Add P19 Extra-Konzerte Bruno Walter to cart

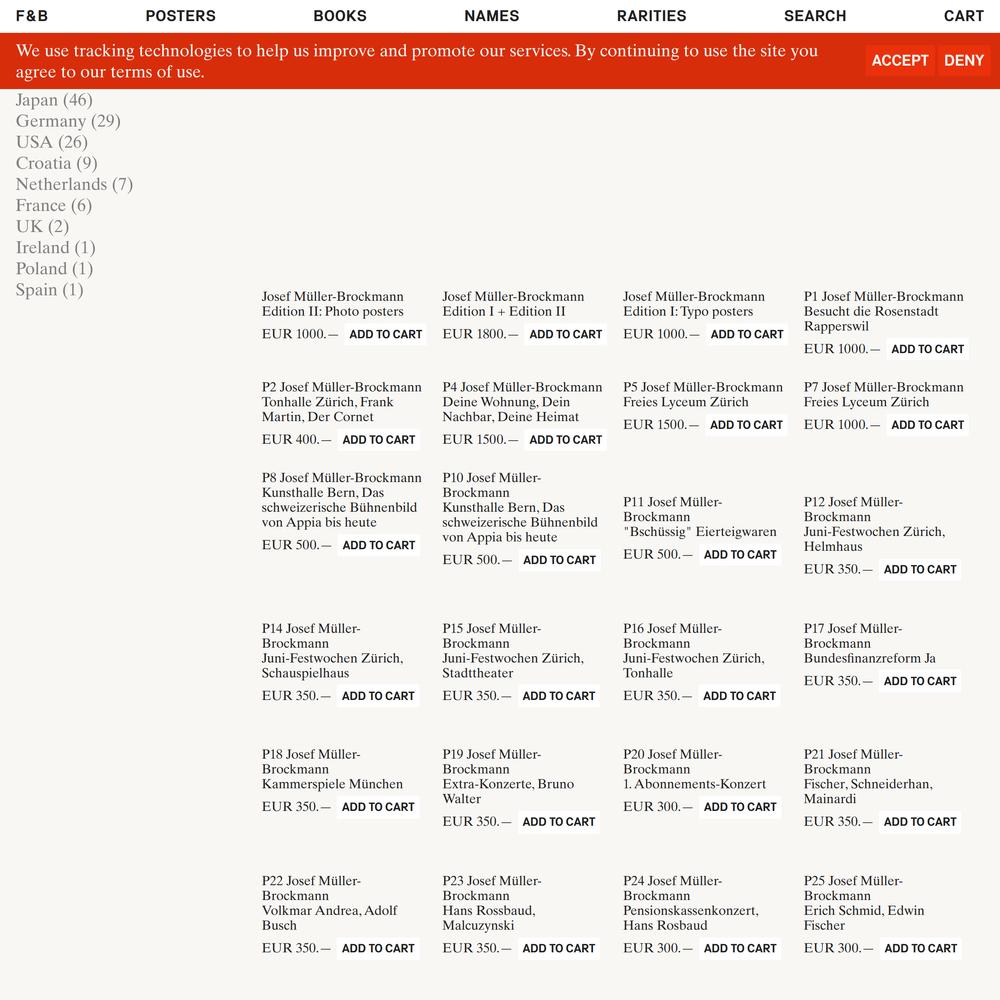click(558, 822)
